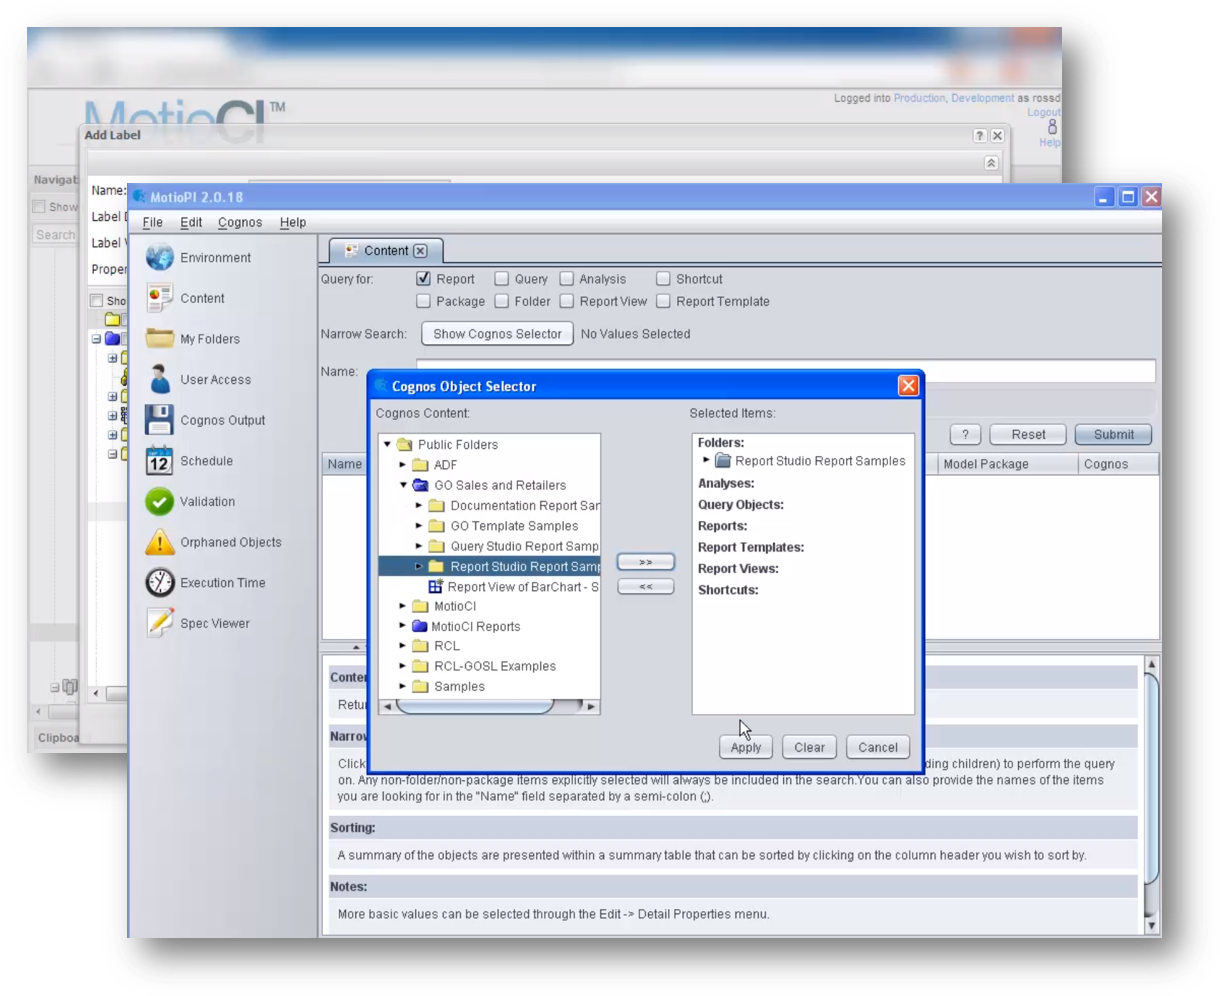Click the ADF folder icon
The image size is (1220, 996).
[420, 465]
